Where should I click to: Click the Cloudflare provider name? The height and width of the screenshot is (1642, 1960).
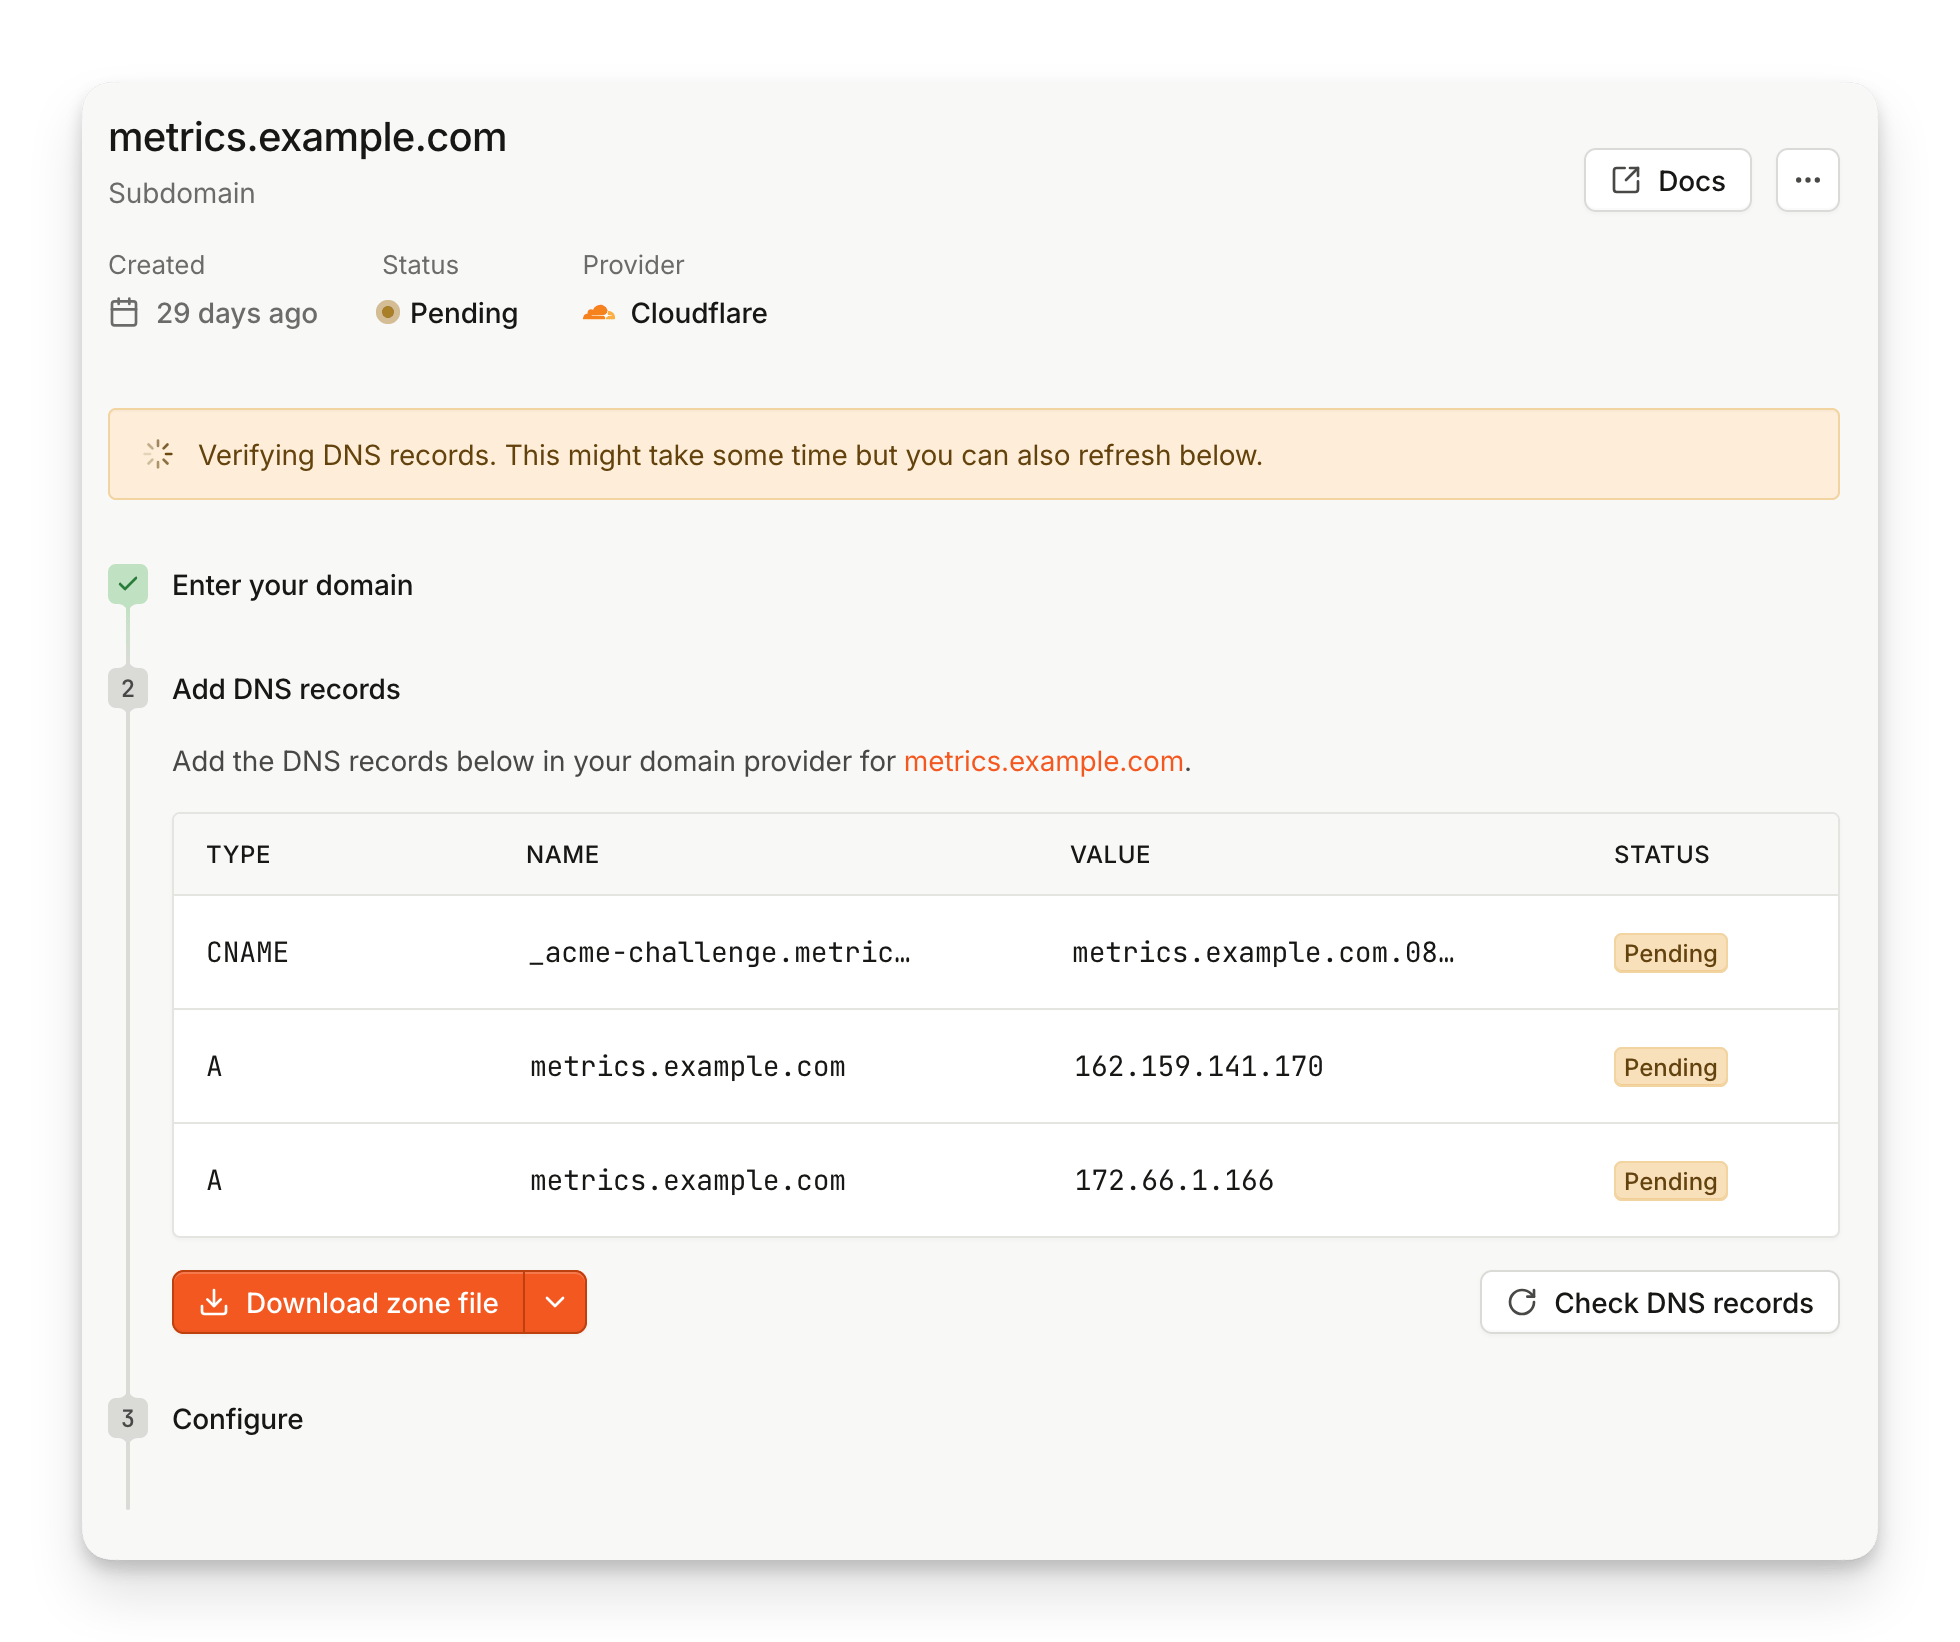click(x=698, y=313)
